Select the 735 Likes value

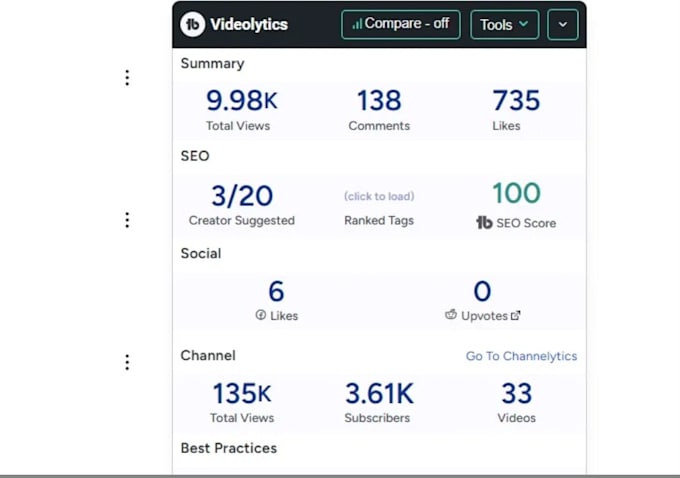516,100
